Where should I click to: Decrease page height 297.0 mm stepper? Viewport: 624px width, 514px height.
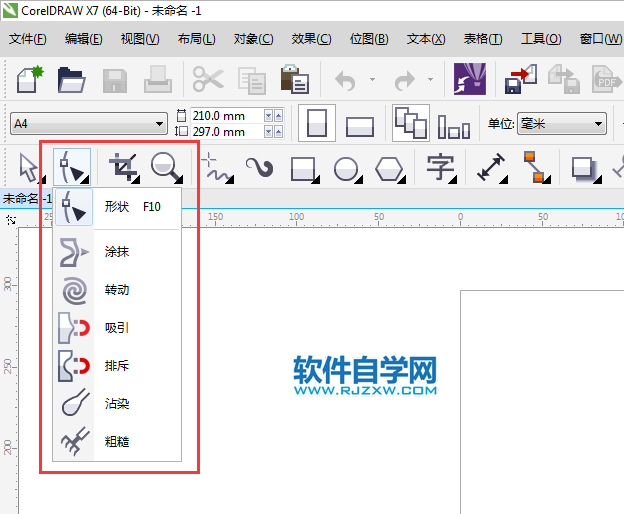[x=269, y=132]
